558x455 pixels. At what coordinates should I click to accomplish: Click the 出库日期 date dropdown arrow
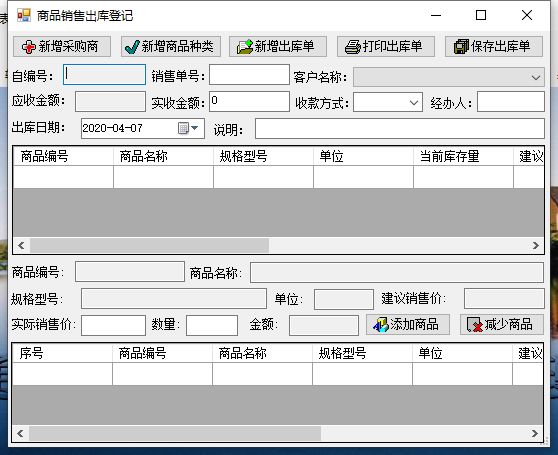[195, 128]
